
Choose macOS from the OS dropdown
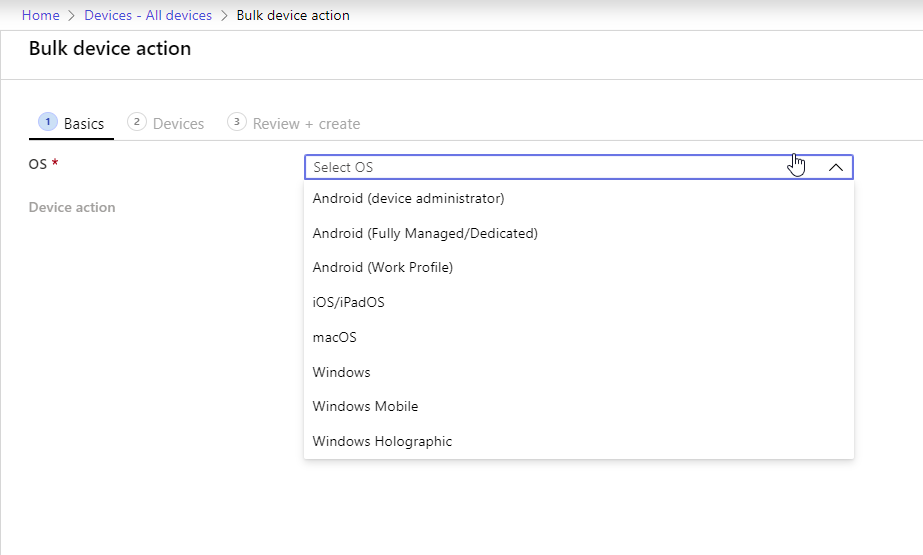coord(334,337)
